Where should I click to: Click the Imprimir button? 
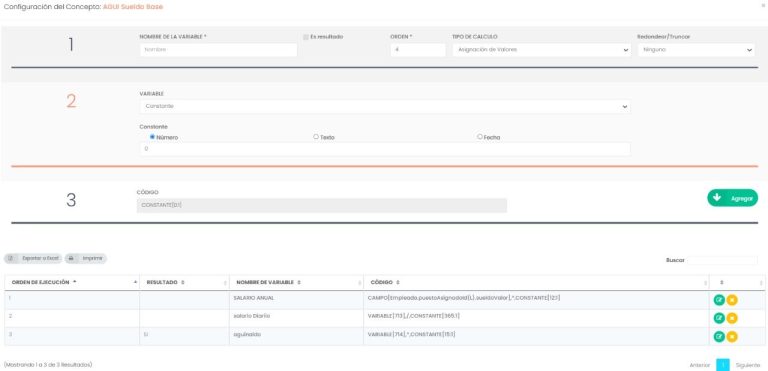point(86,258)
